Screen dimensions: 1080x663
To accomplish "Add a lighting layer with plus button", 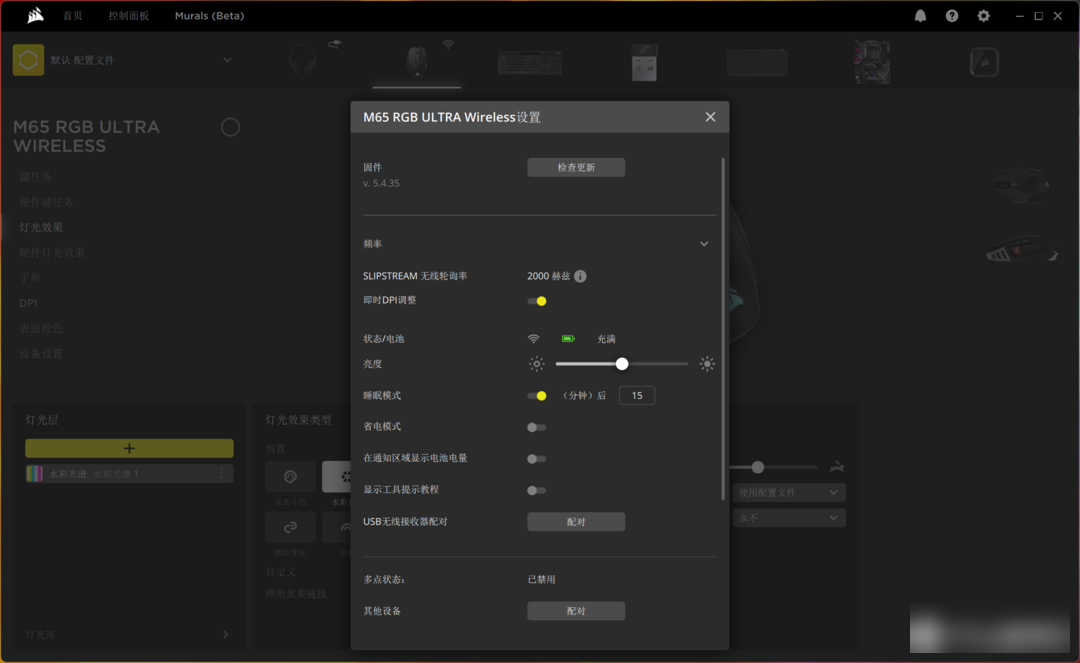I will tap(129, 448).
